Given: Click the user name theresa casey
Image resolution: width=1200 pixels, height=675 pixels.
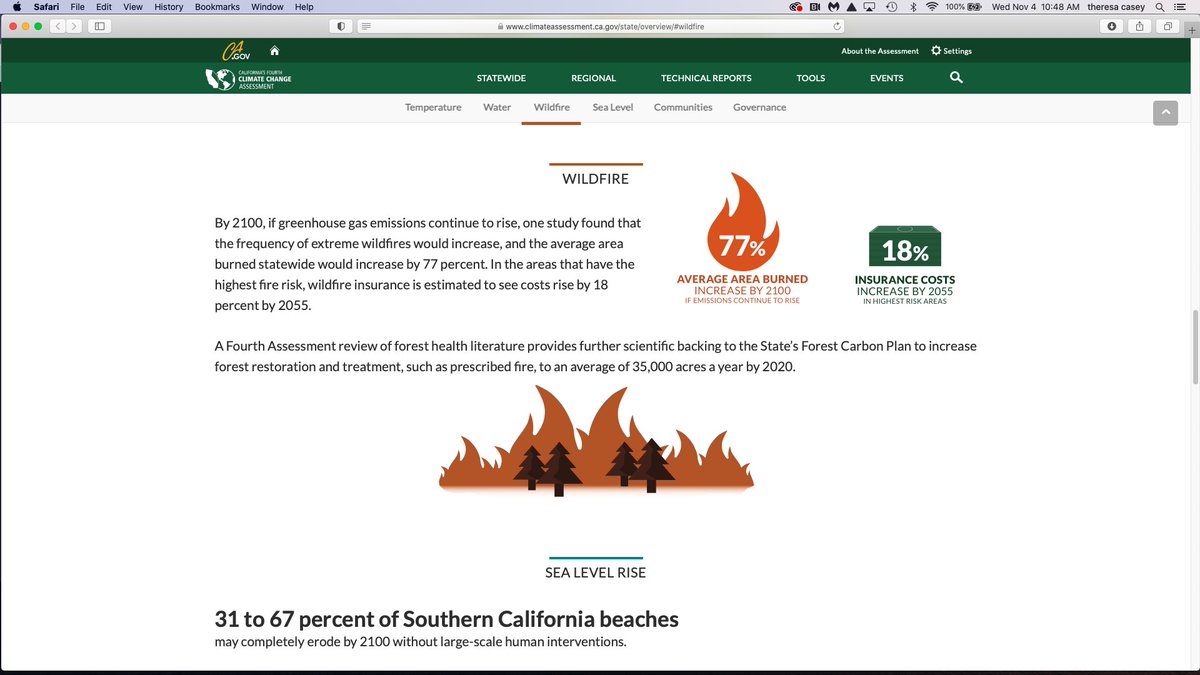Looking at the screenshot, I should (x=1115, y=7).
